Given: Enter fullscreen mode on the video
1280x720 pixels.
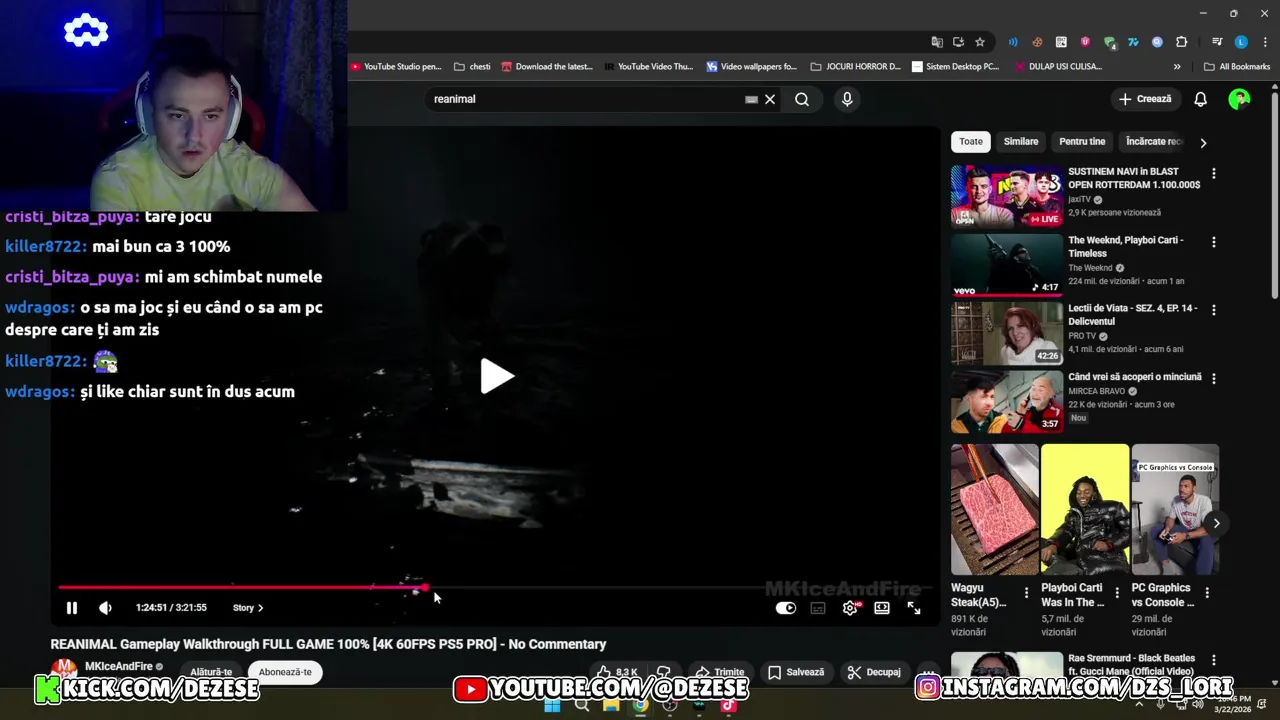Looking at the screenshot, I should (914, 608).
